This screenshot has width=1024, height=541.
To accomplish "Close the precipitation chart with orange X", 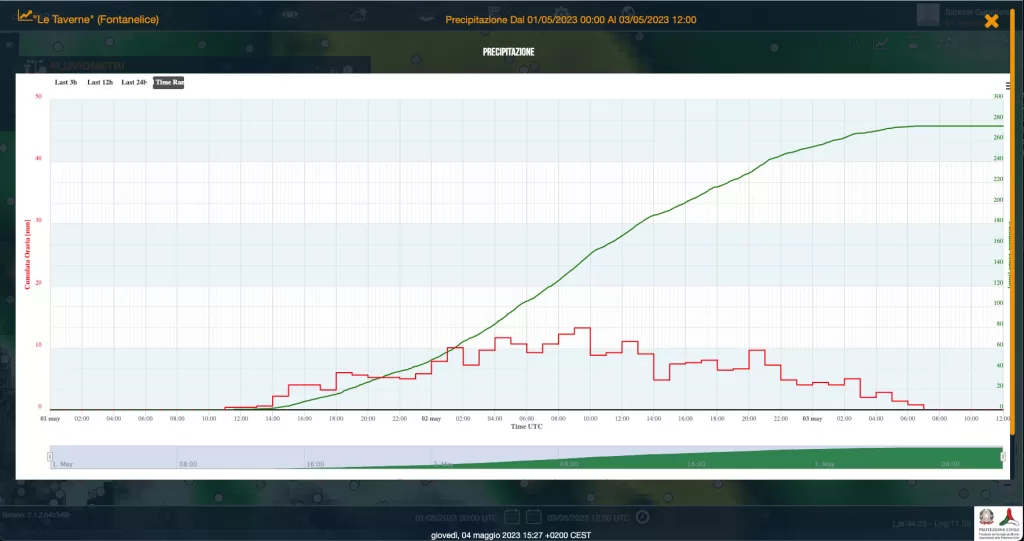I will click(x=991, y=20).
